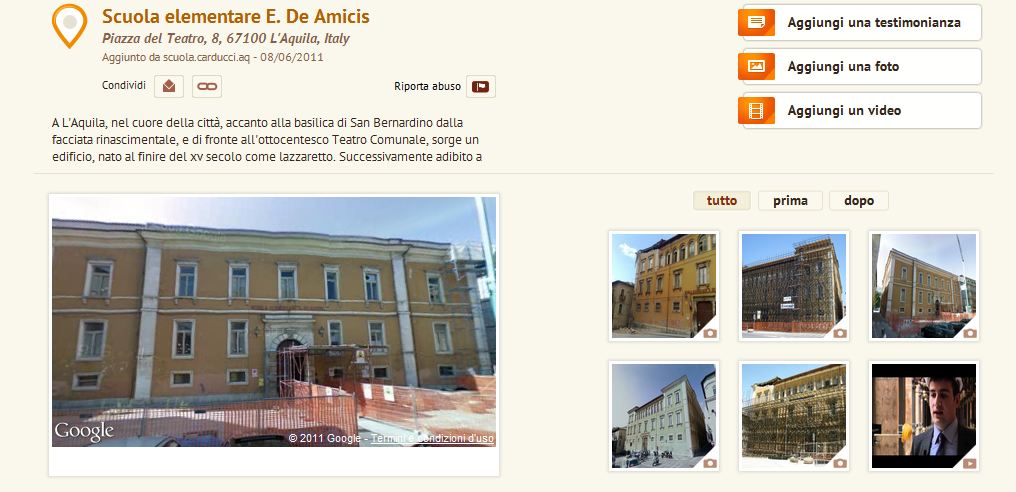
Task: Open the dark scaffolded building thumbnail
Action: click(794, 286)
